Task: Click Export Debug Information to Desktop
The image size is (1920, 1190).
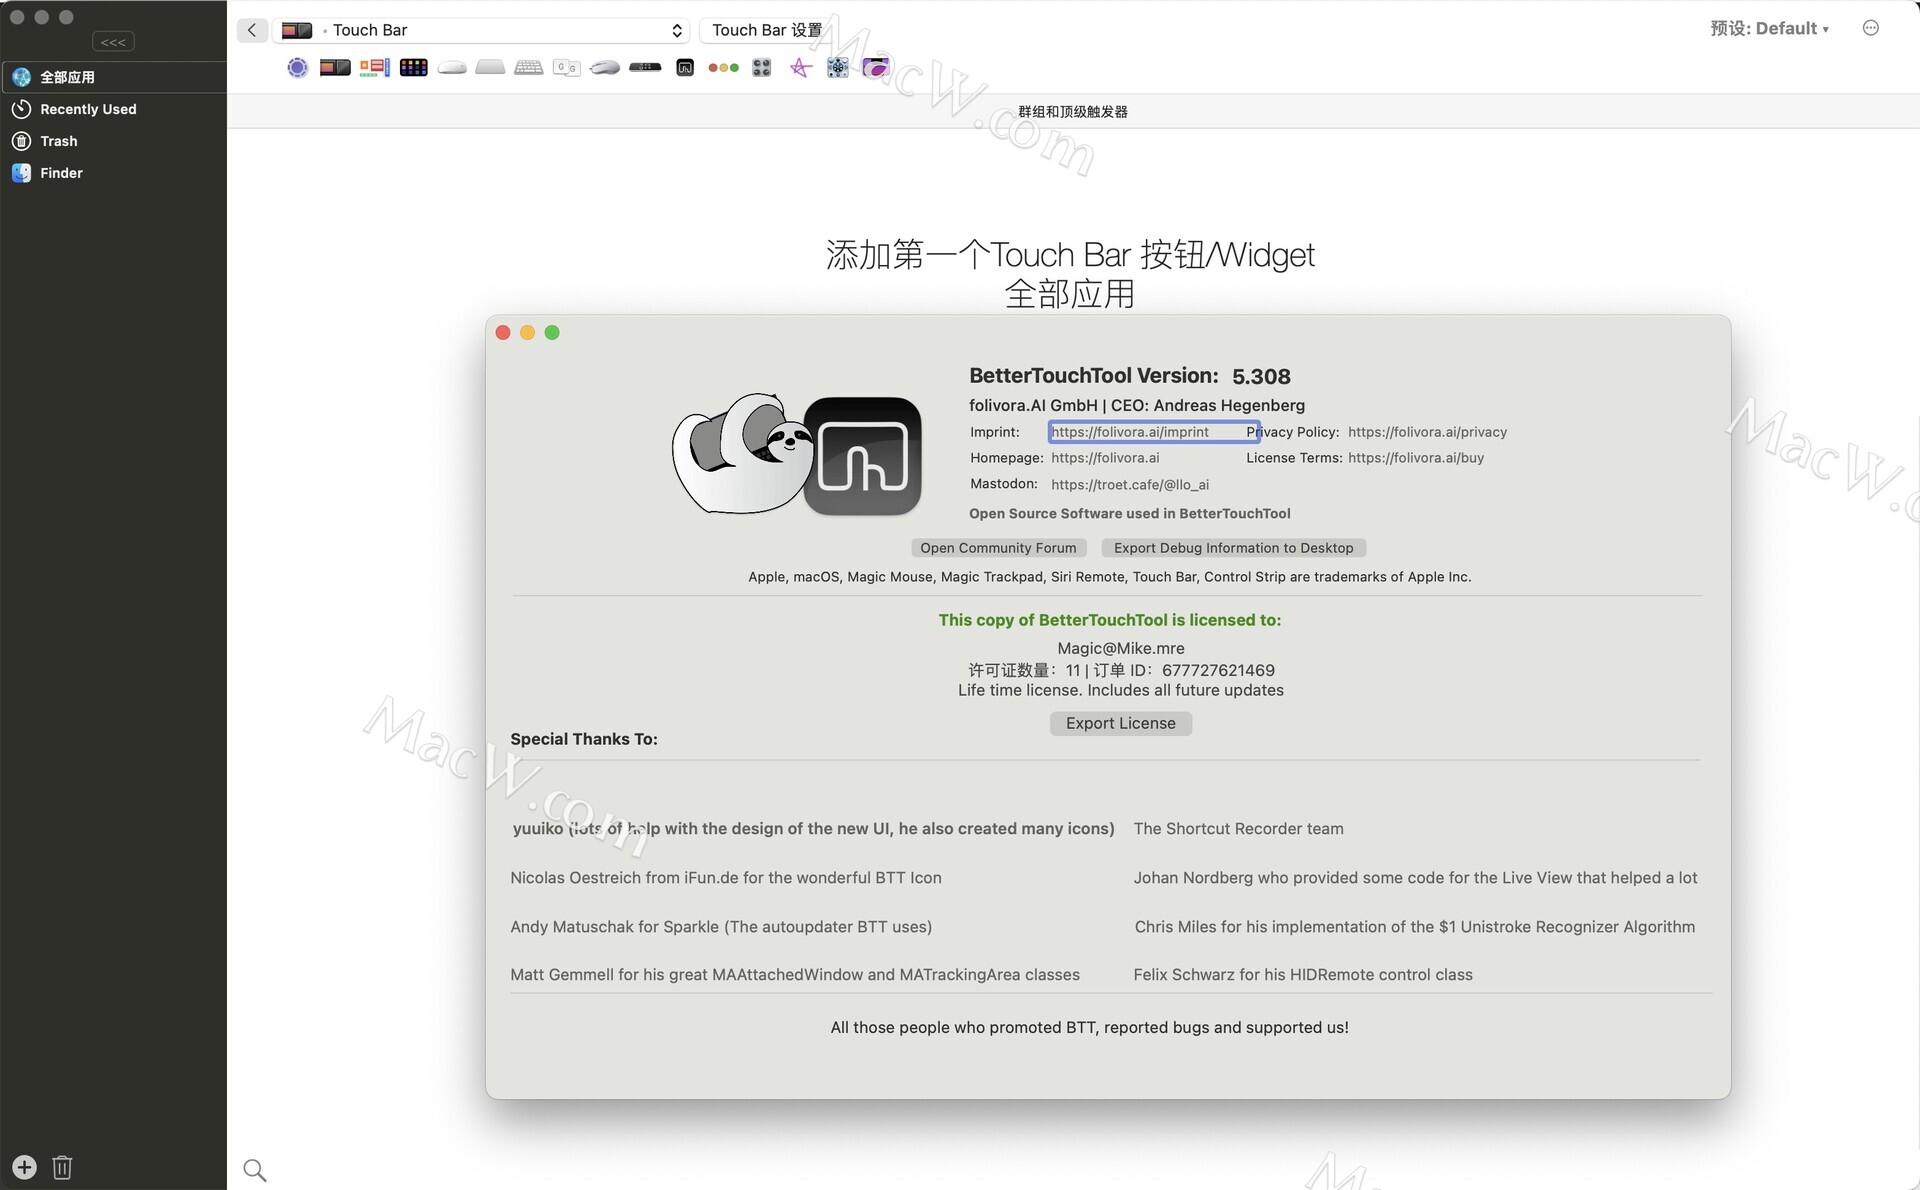Action: (x=1233, y=548)
